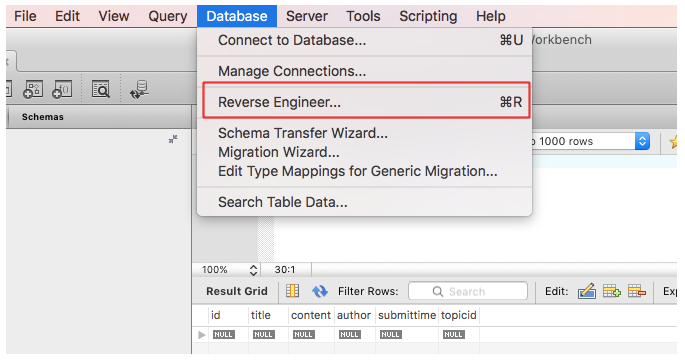Click the 100% zoom stepper arrows
Image resolution: width=685 pixels, height=360 pixels.
[x=253, y=270]
